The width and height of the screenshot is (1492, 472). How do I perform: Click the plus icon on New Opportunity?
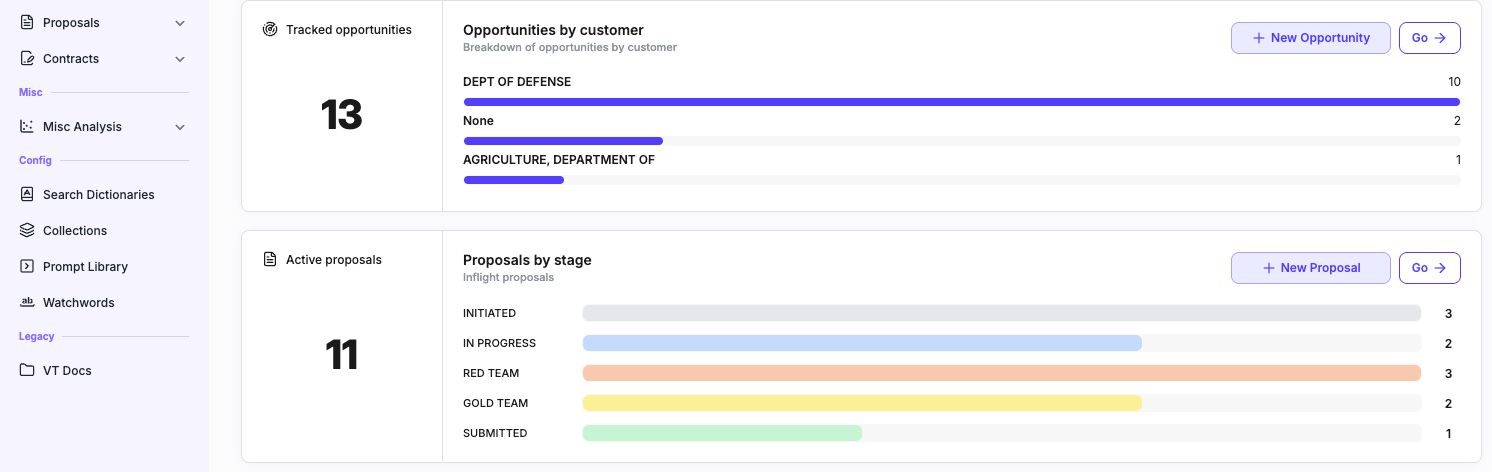(1259, 38)
